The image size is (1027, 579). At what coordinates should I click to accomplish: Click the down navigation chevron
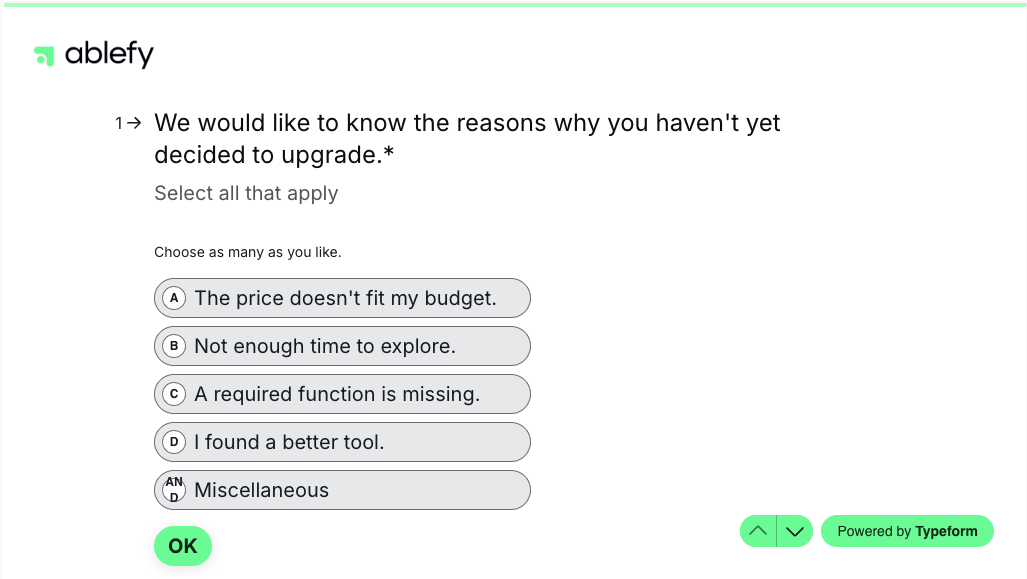[795, 531]
